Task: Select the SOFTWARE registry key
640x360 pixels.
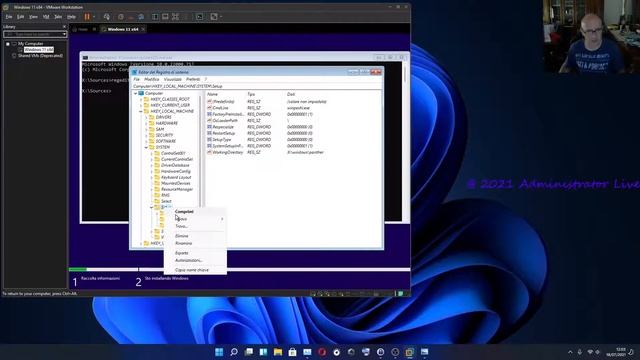Action: coord(166,141)
